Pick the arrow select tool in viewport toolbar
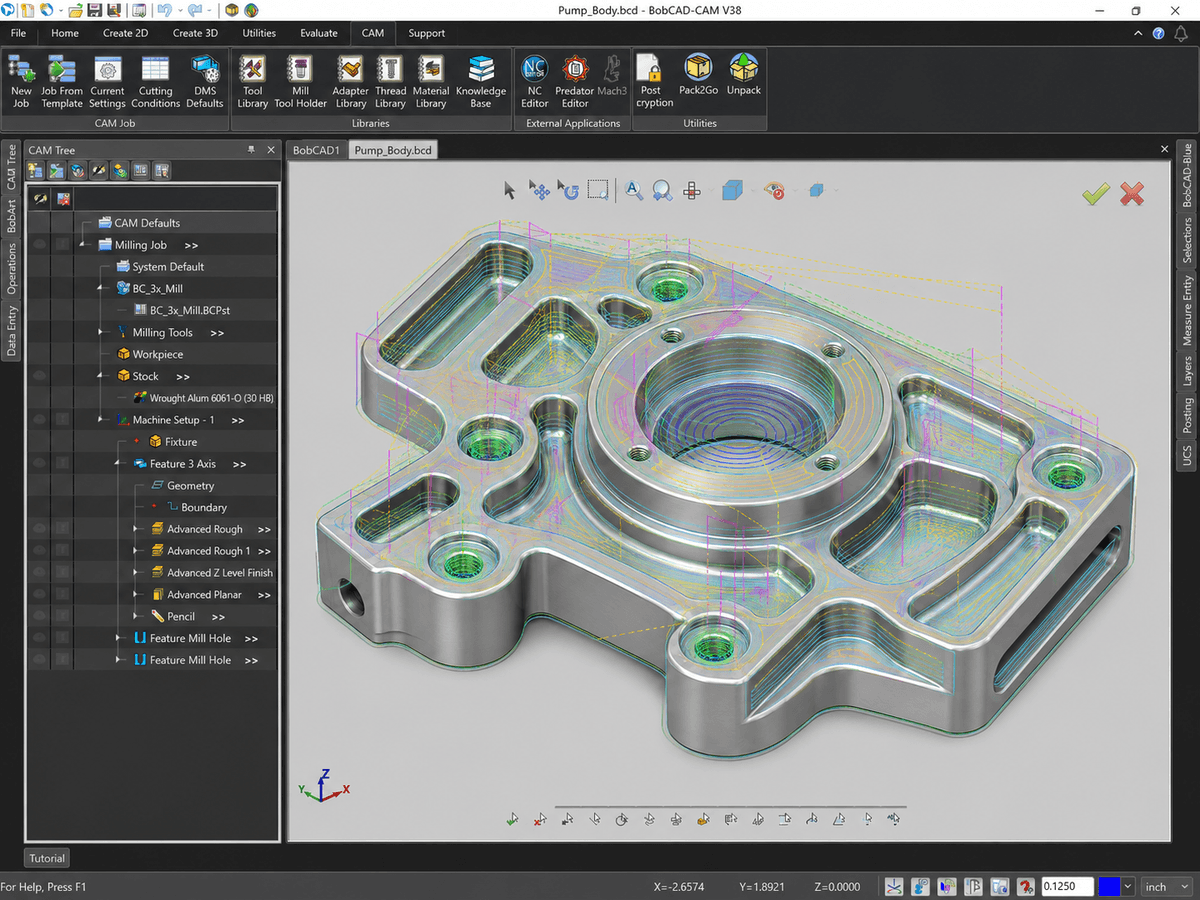The height and width of the screenshot is (900, 1200). (510, 189)
